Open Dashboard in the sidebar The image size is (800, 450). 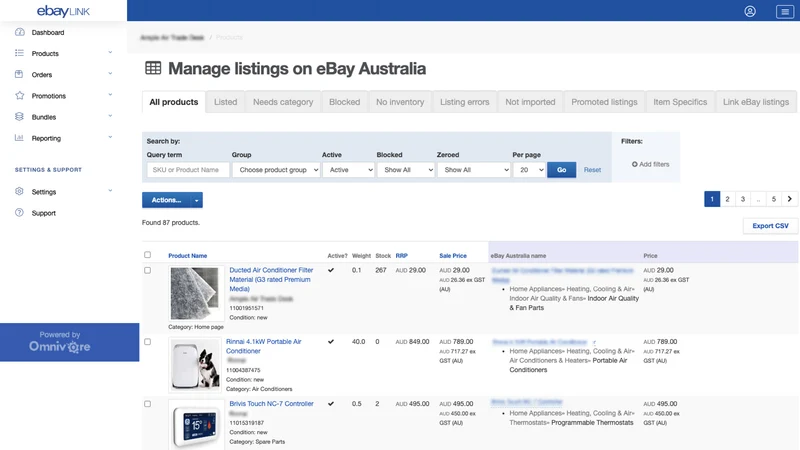point(48,32)
